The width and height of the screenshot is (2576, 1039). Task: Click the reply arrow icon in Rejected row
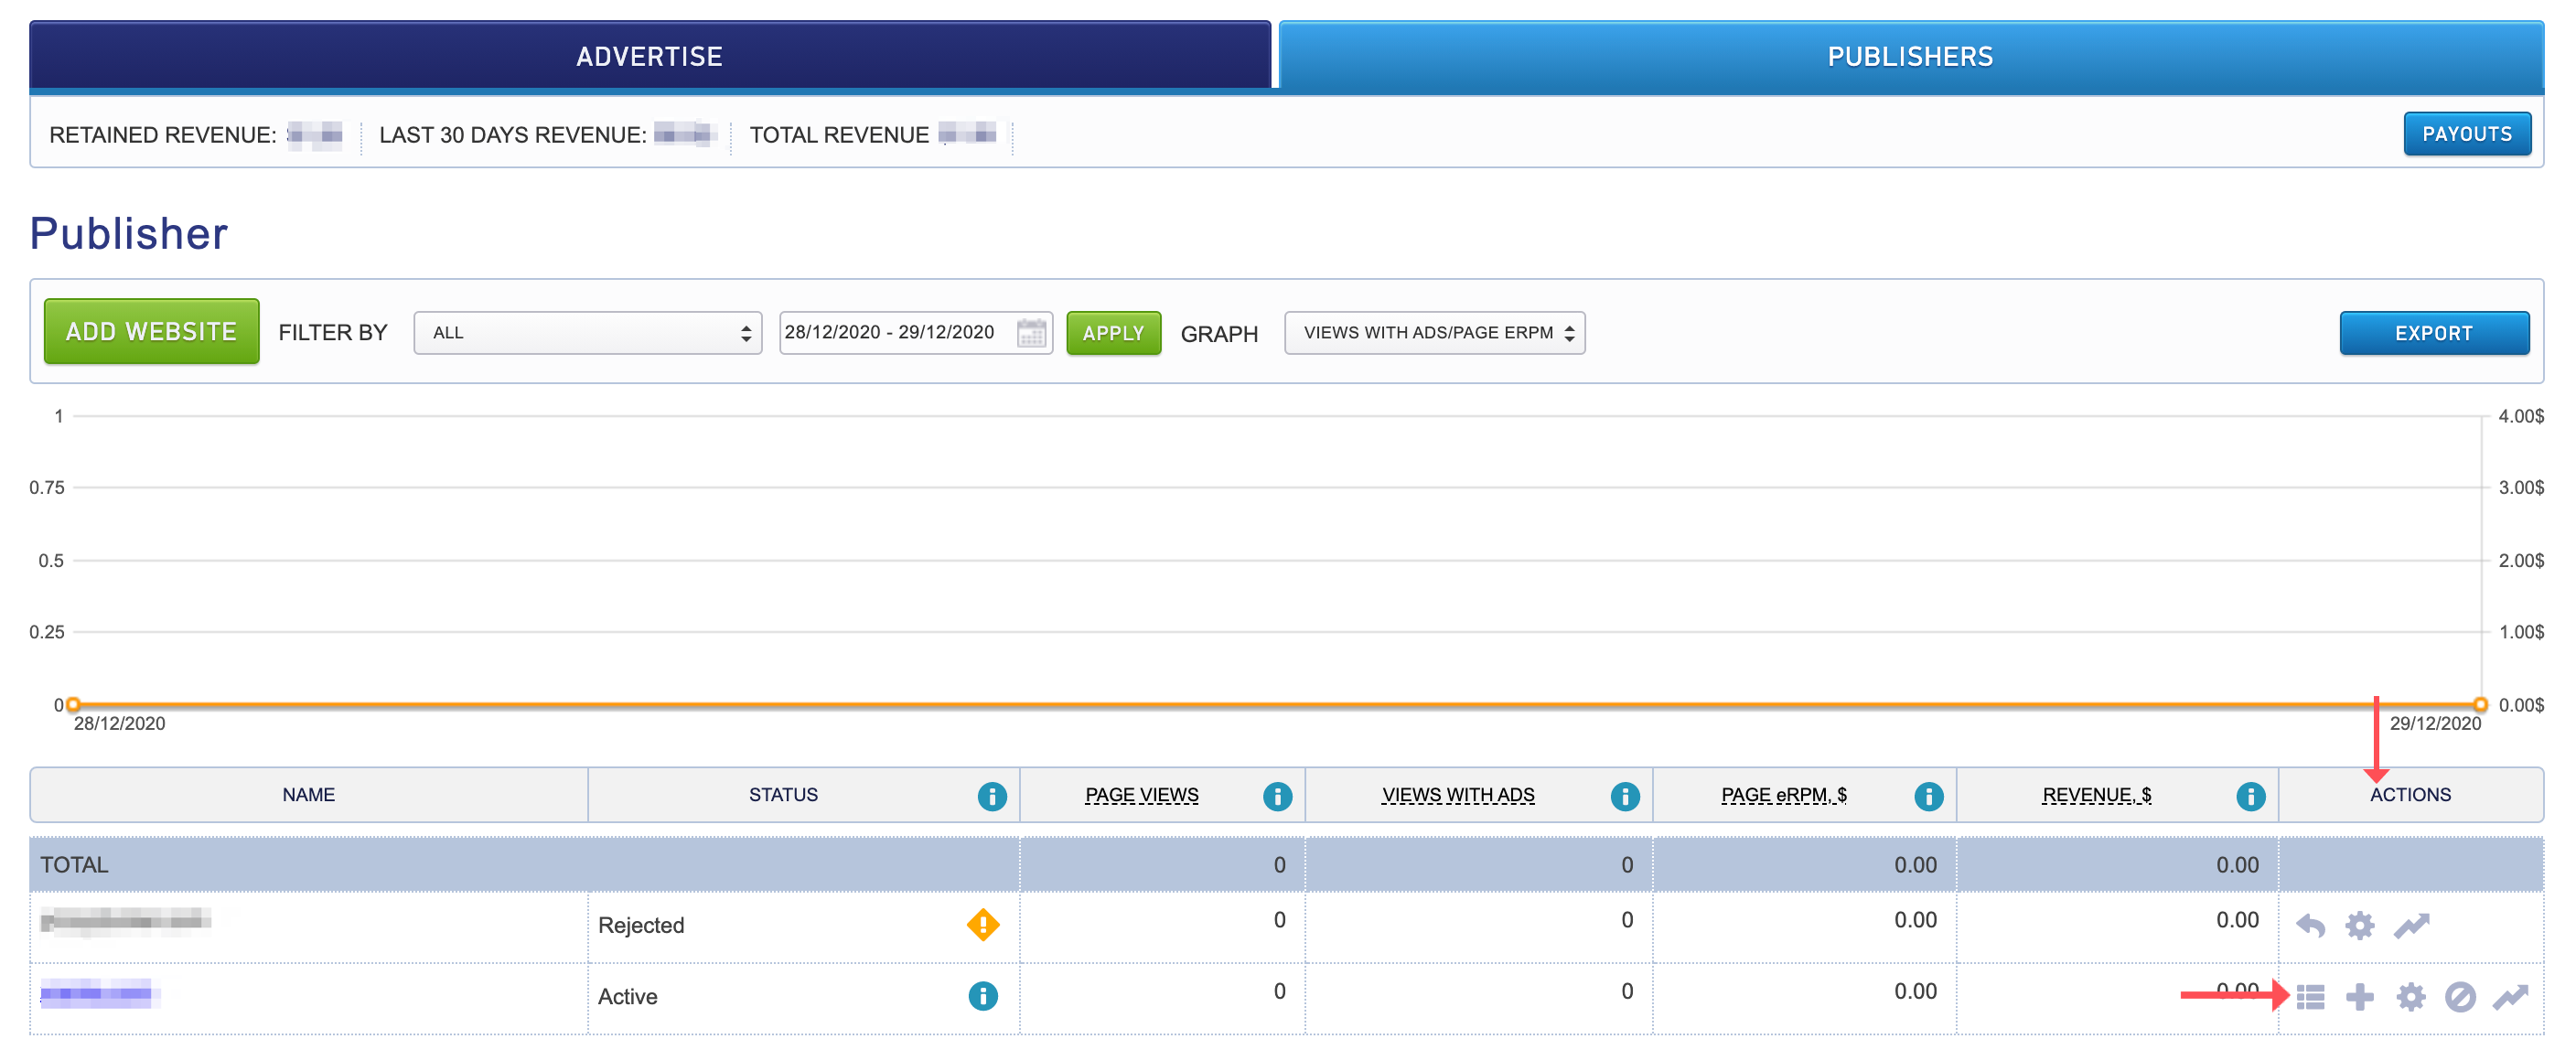point(2310,925)
